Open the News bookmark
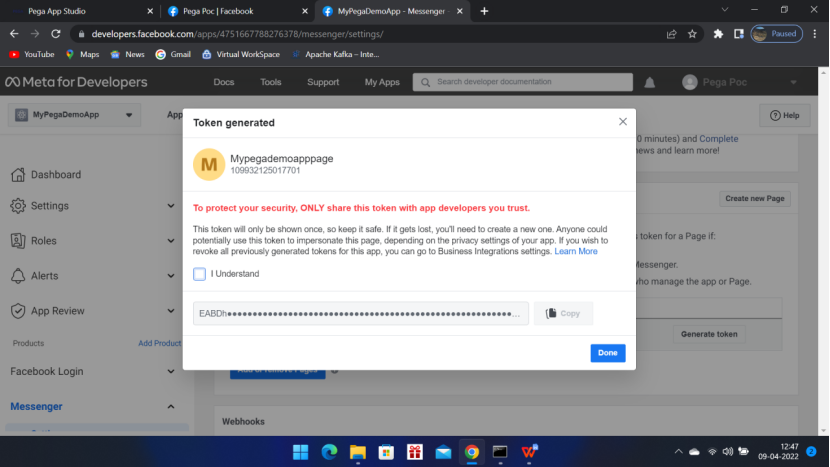 coord(127,54)
